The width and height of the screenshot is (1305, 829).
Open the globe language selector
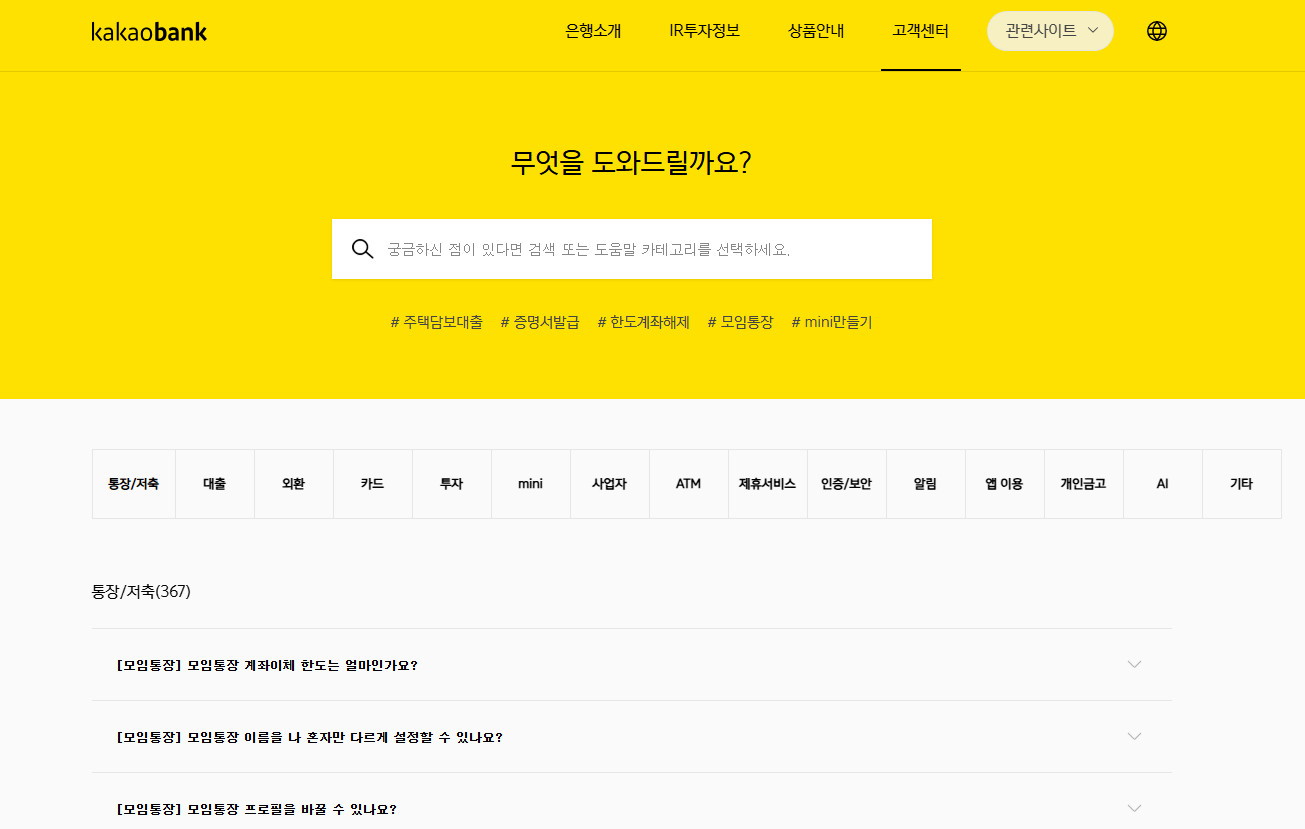(1157, 31)
